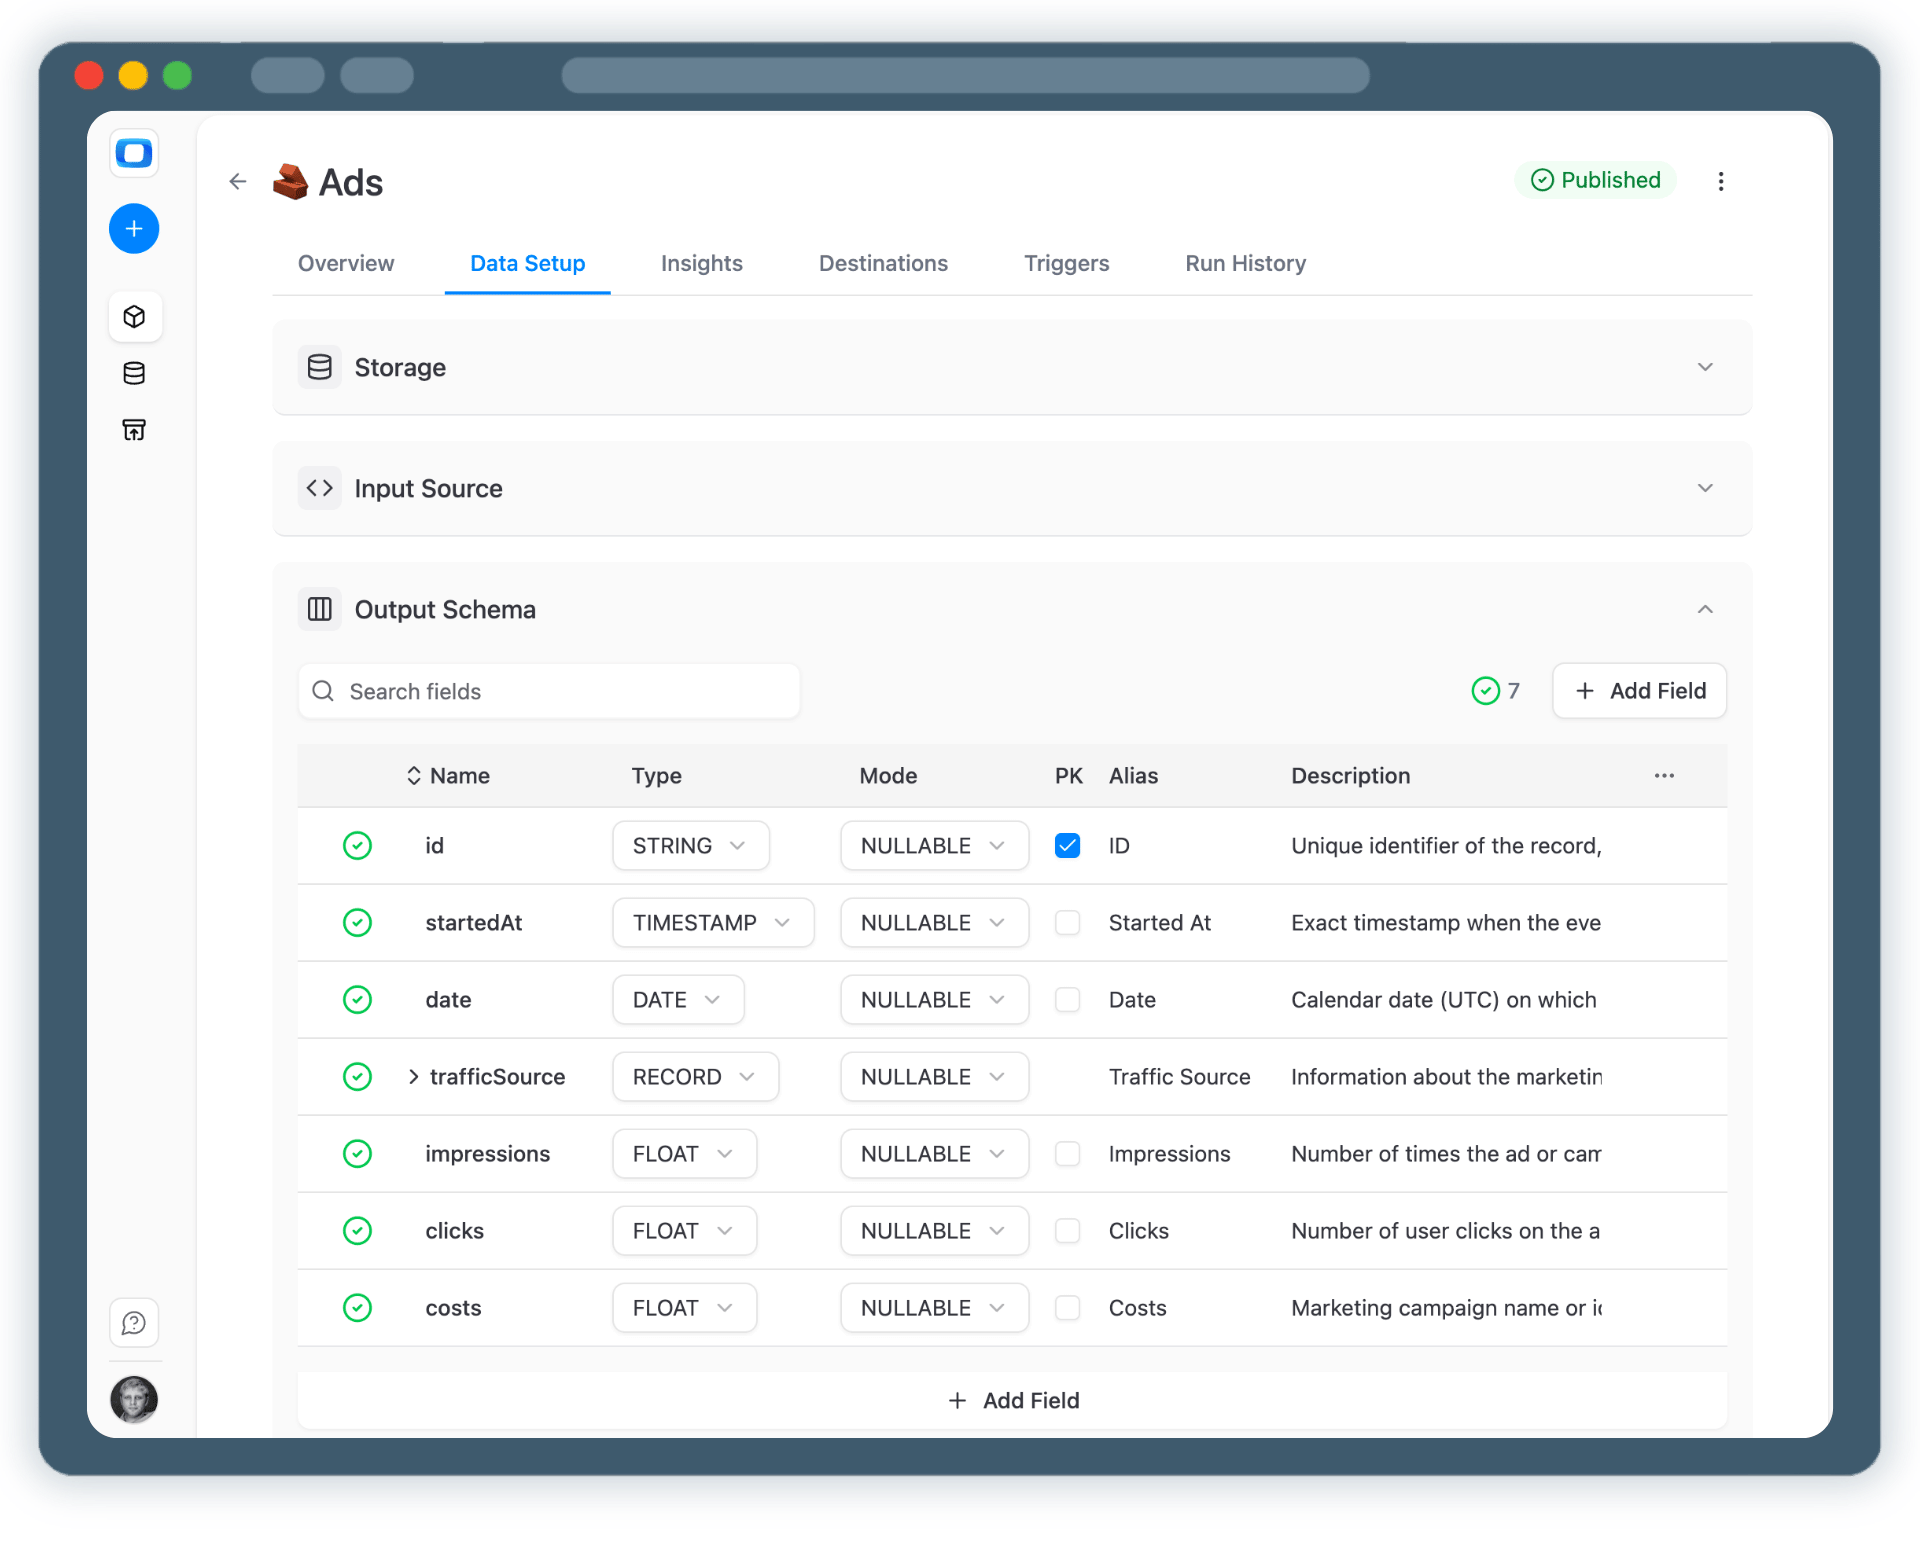The width and height of the screenshot is (1920, 1562).
Task: Expand the Storage section
Action: [x=1705, y=367]
